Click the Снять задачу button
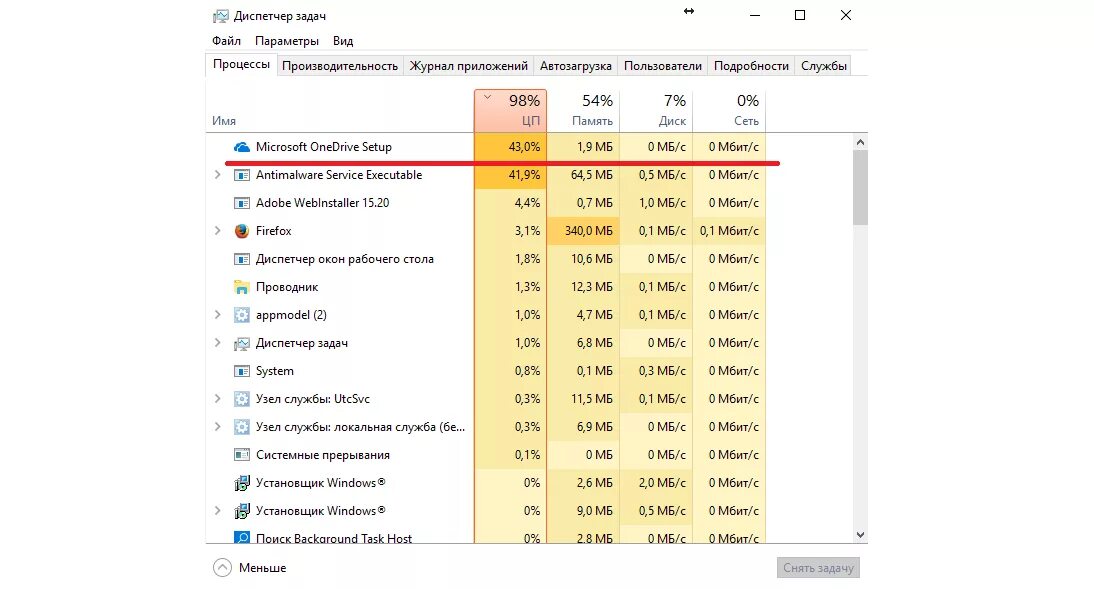This screenshot has height=589, width=1094. [x=818, y=568]
